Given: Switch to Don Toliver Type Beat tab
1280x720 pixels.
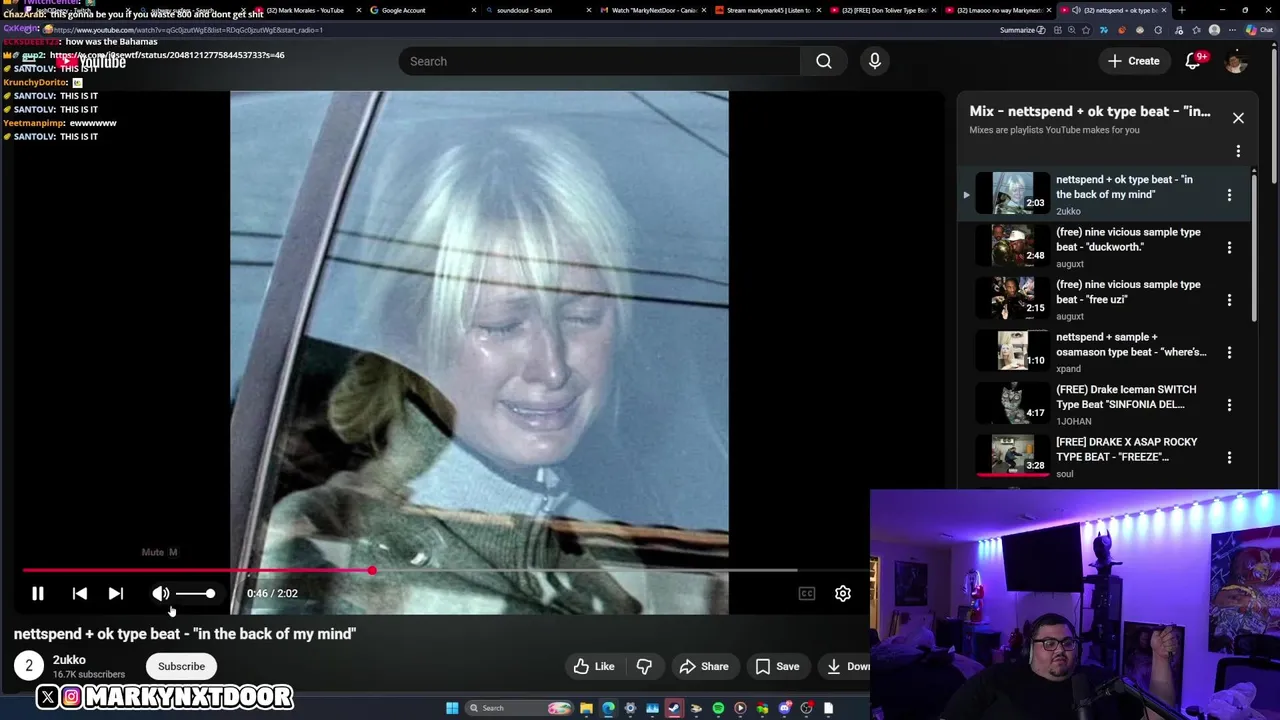Looking at the screenshot, I should tap(885, 10).
